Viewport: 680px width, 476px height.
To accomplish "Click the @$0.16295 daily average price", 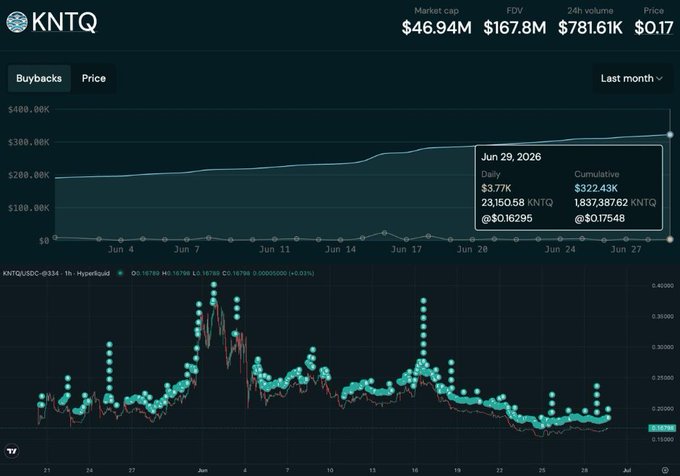I will (507, 218).
